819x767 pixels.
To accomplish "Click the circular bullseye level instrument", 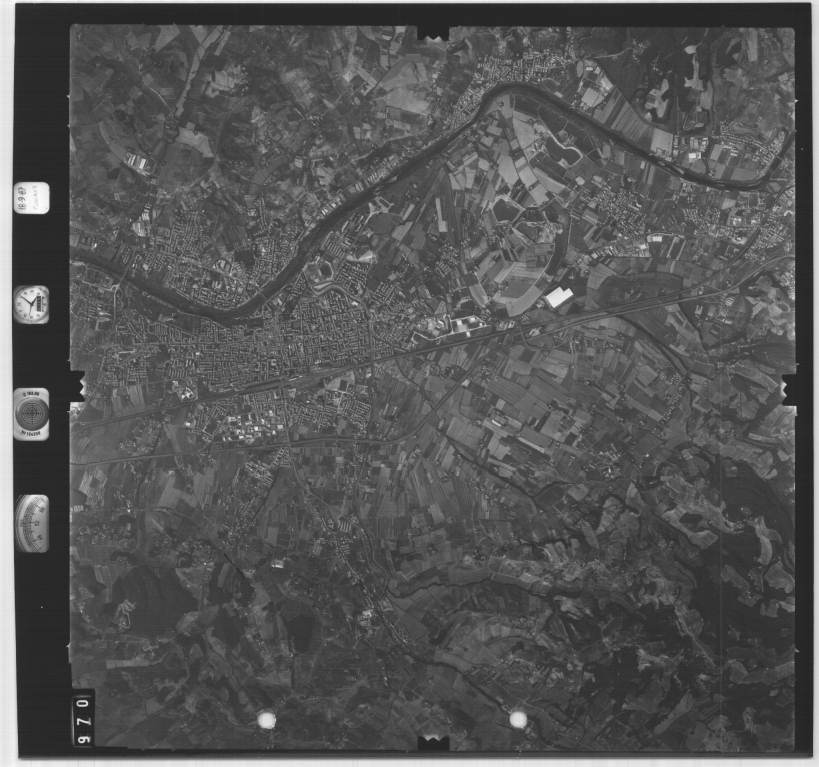I will click(31, 413).
